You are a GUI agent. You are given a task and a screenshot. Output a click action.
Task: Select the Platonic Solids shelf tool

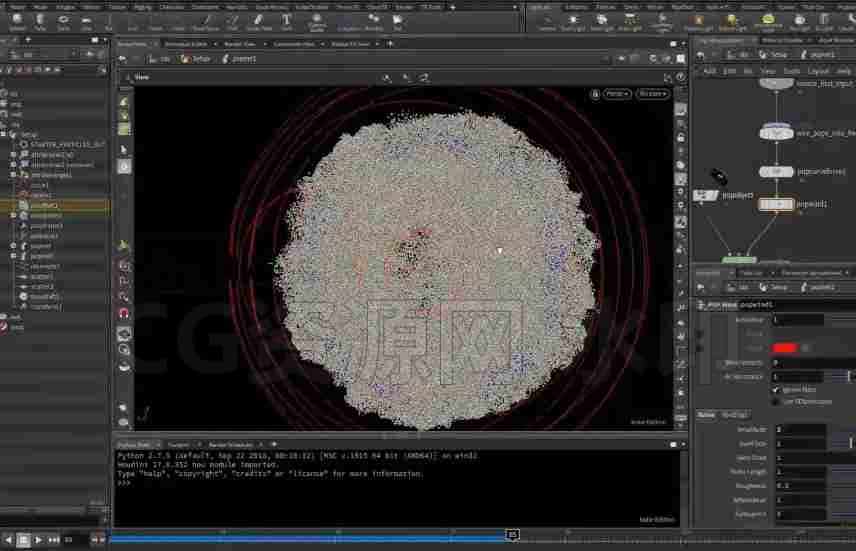point(317,21)
